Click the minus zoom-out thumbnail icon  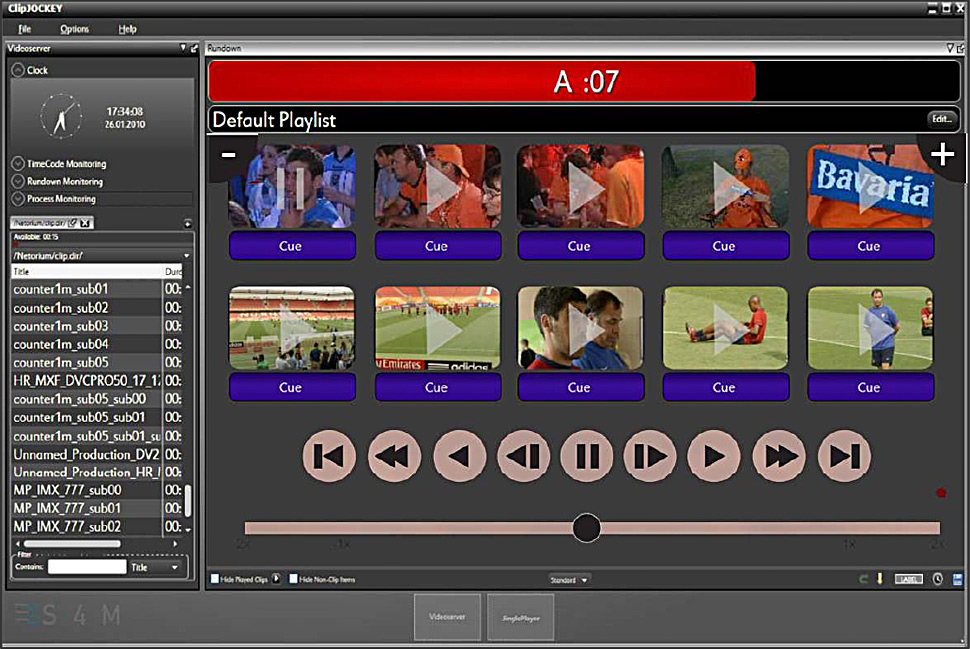pyautogui.click(x=229, y=154)
